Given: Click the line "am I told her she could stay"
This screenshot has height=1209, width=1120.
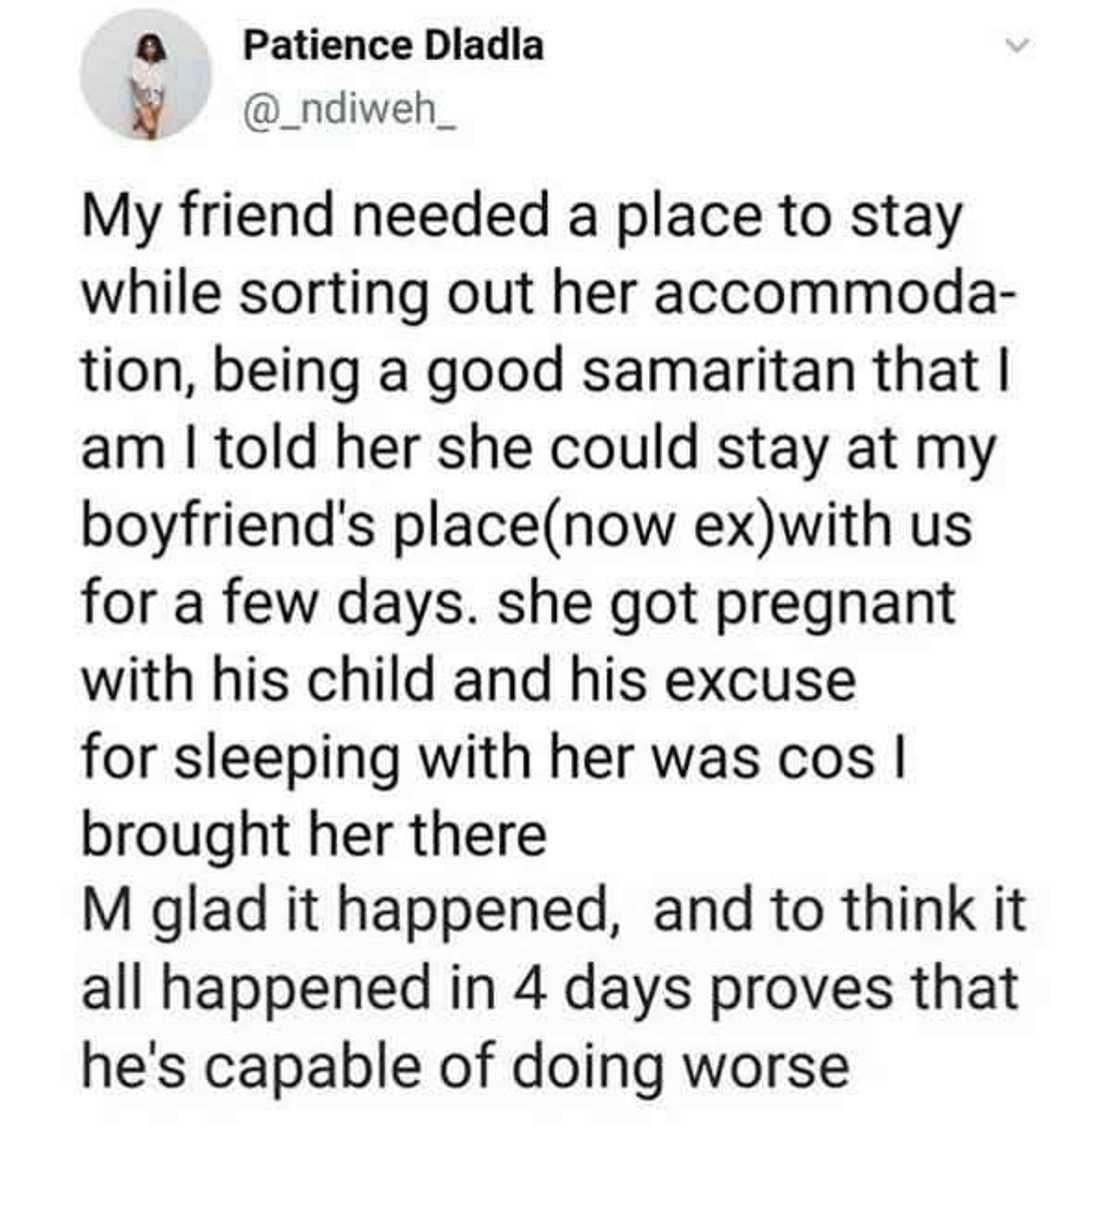Looking at the screenshot, I should (538, 447).
